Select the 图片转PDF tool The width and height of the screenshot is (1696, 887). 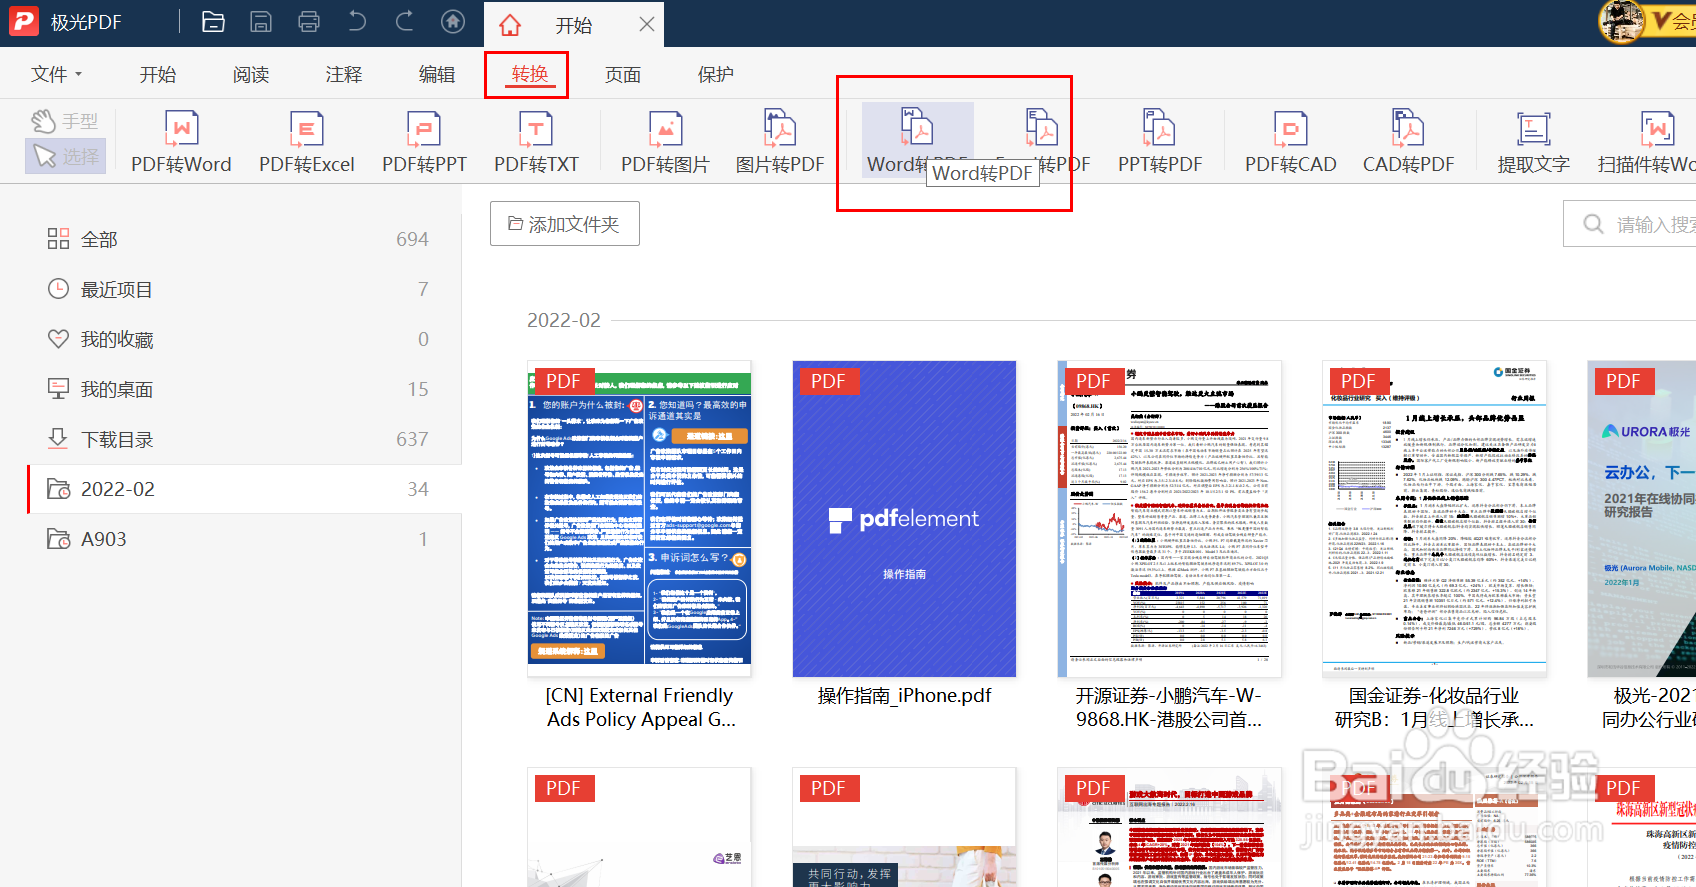click(780, 142)
